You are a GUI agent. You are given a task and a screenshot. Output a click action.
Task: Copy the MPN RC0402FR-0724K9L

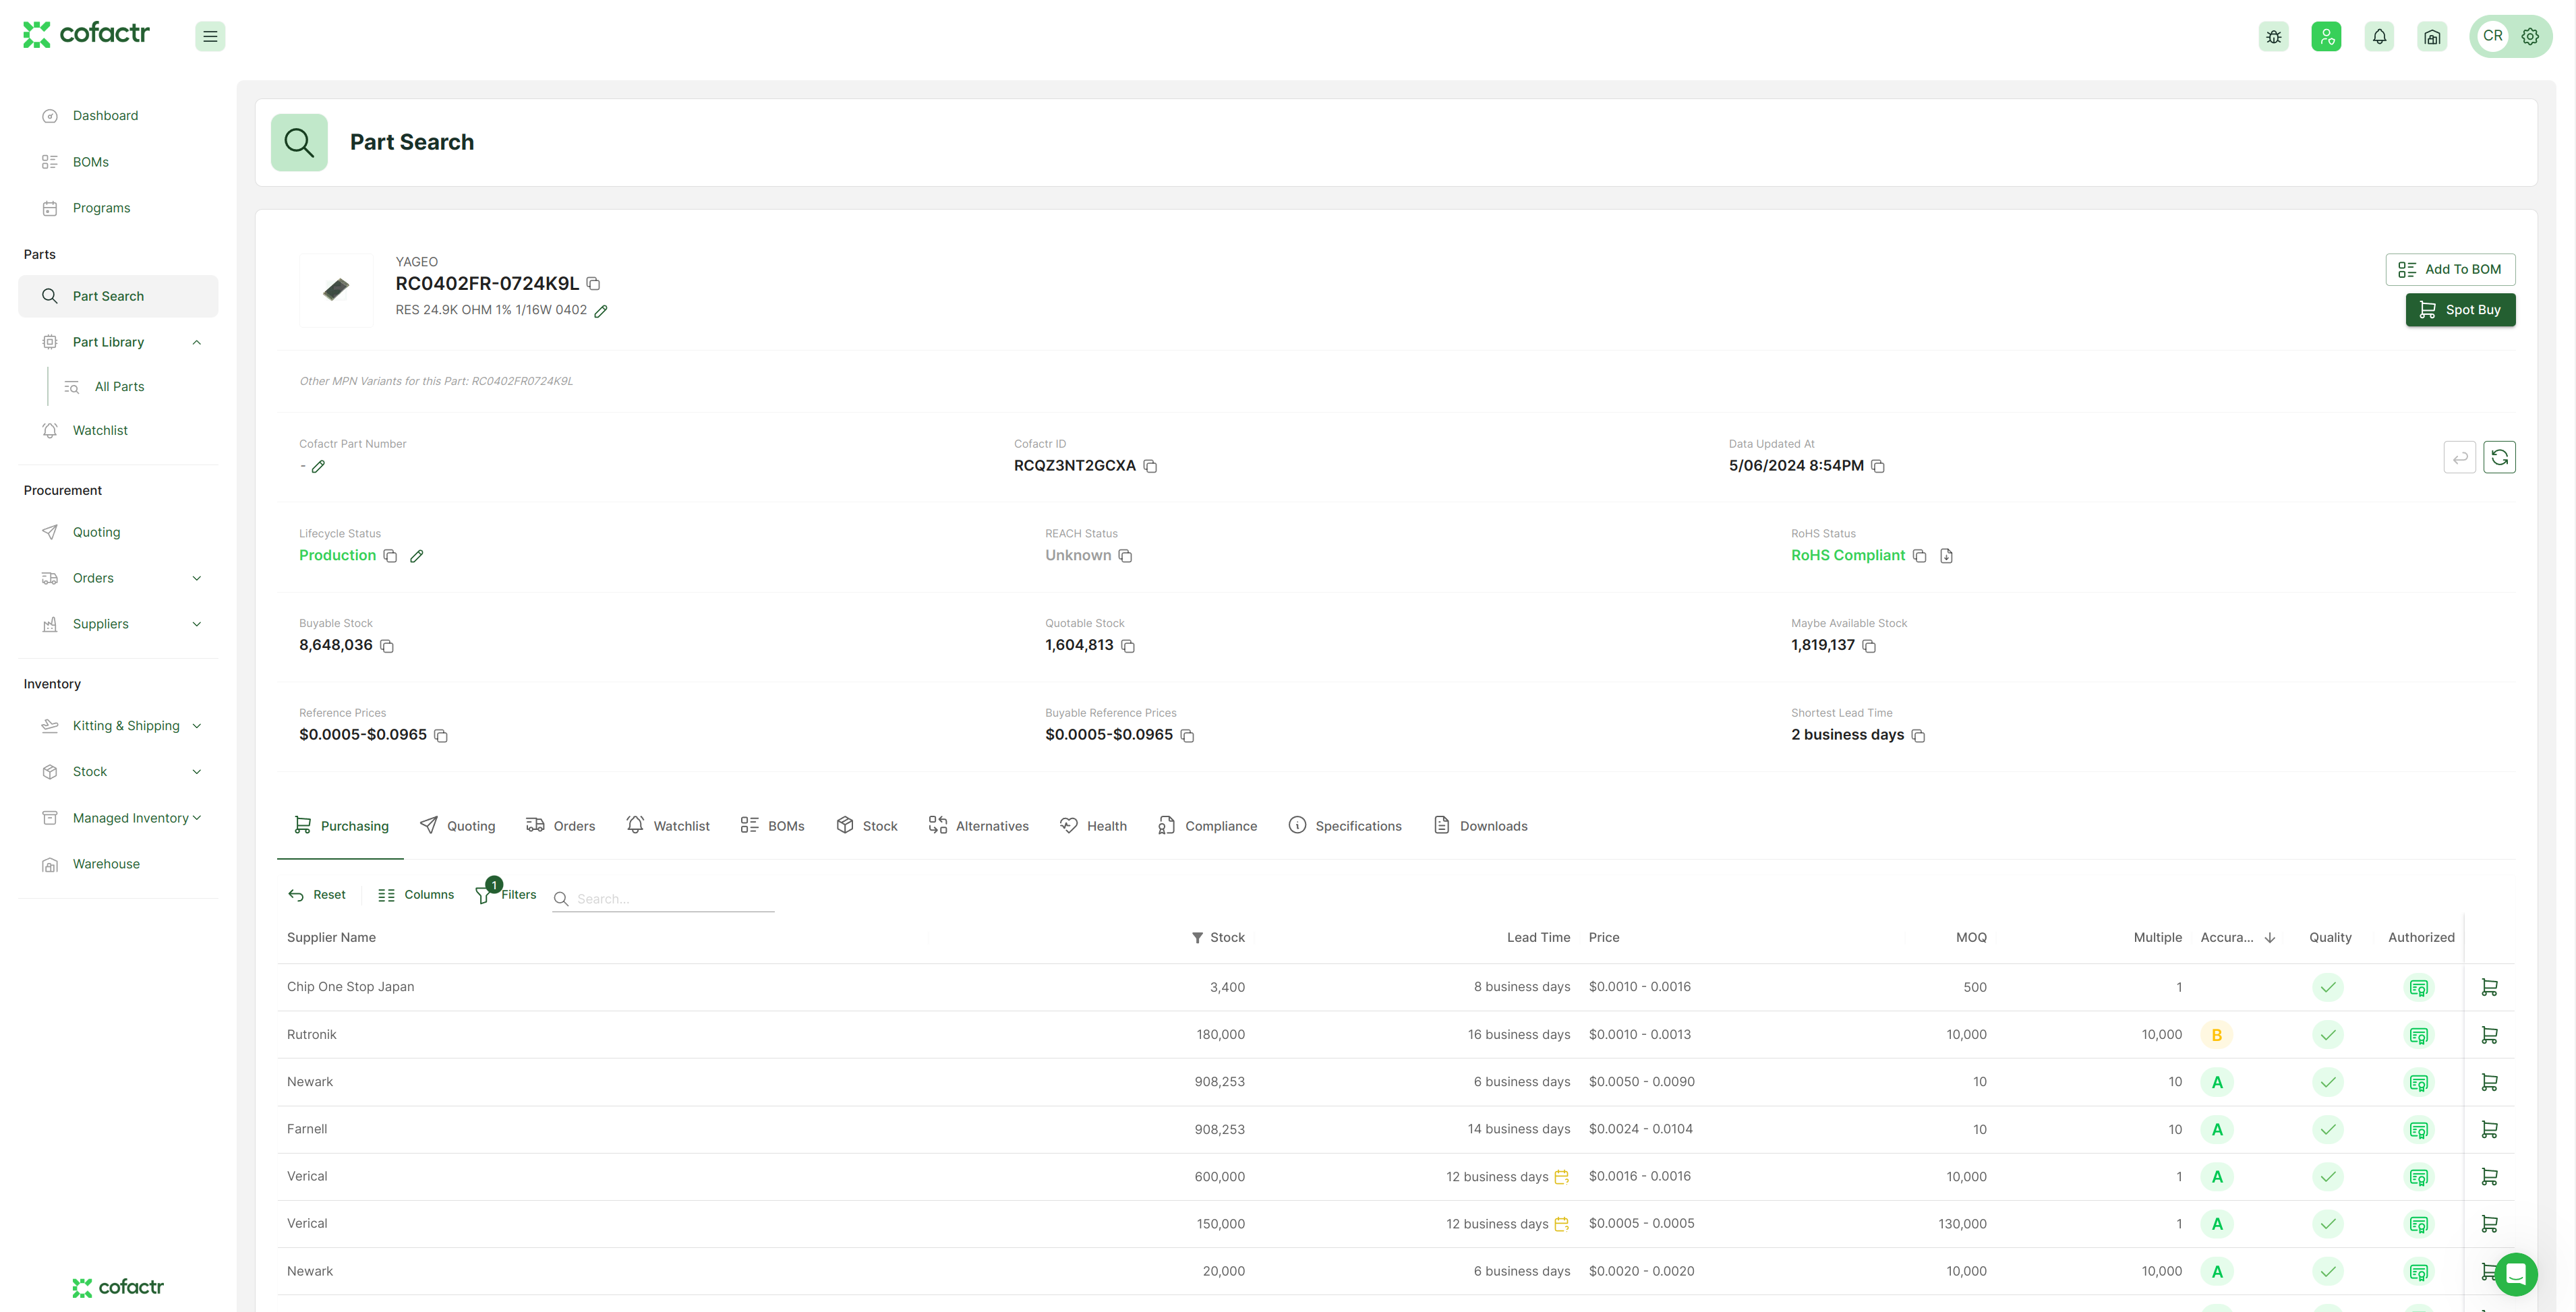593,284
